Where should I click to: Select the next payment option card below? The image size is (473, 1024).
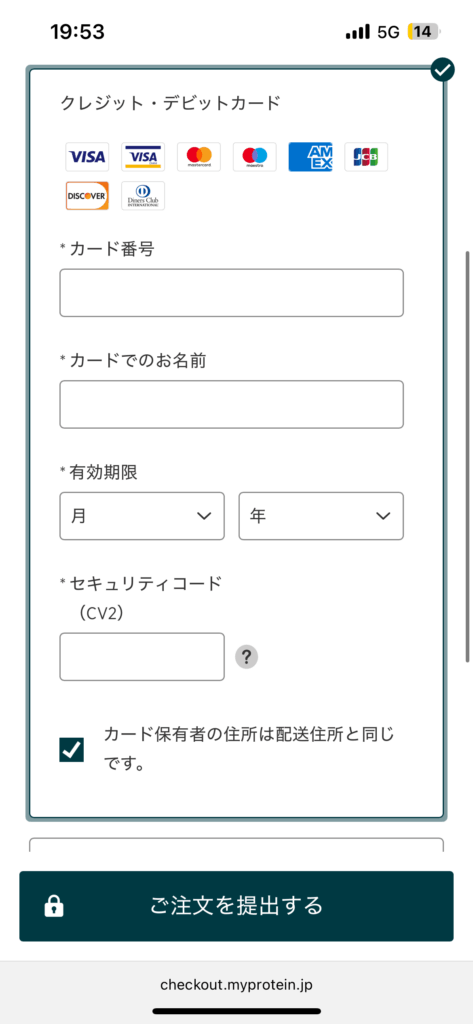[236, 844]
